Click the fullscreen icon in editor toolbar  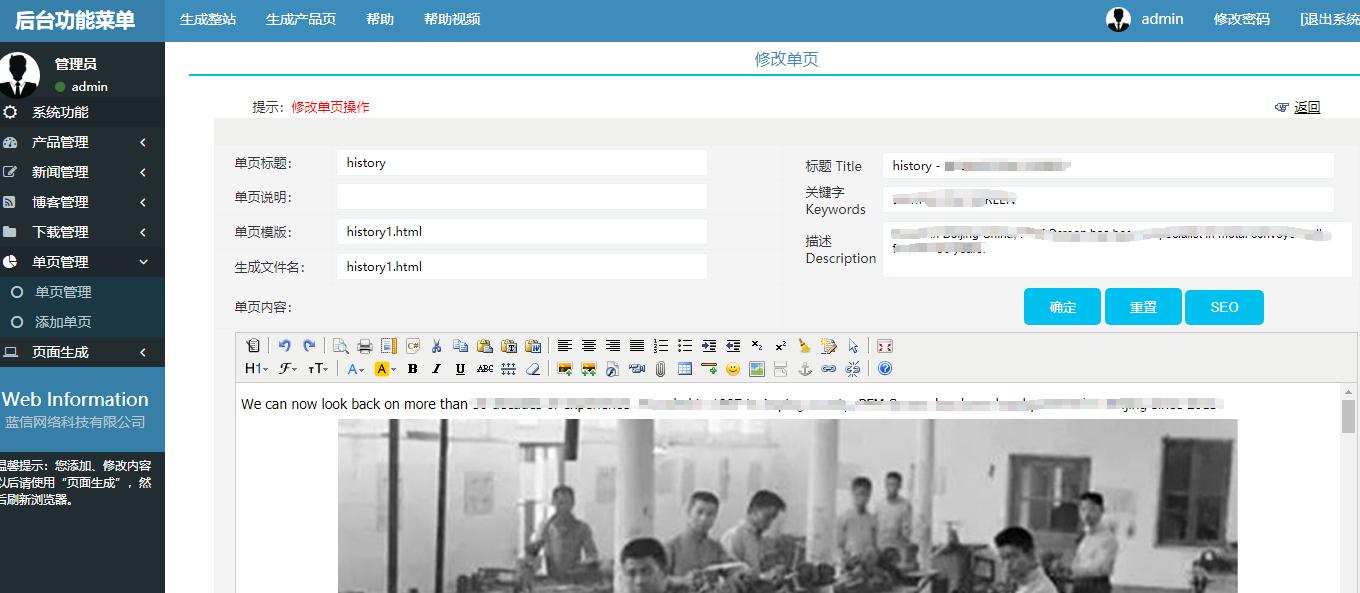point(884,346)
